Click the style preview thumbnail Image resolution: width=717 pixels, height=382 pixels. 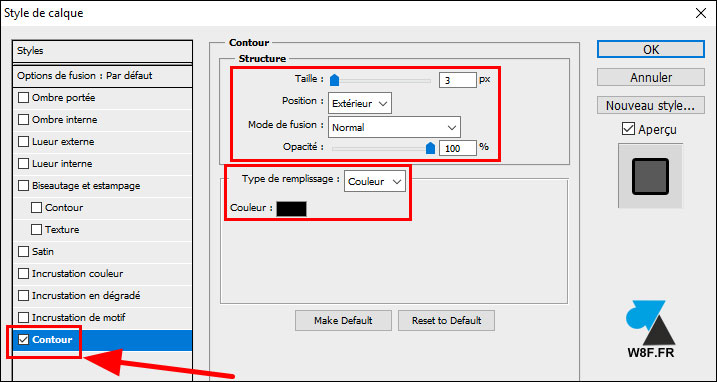[650, 176]
